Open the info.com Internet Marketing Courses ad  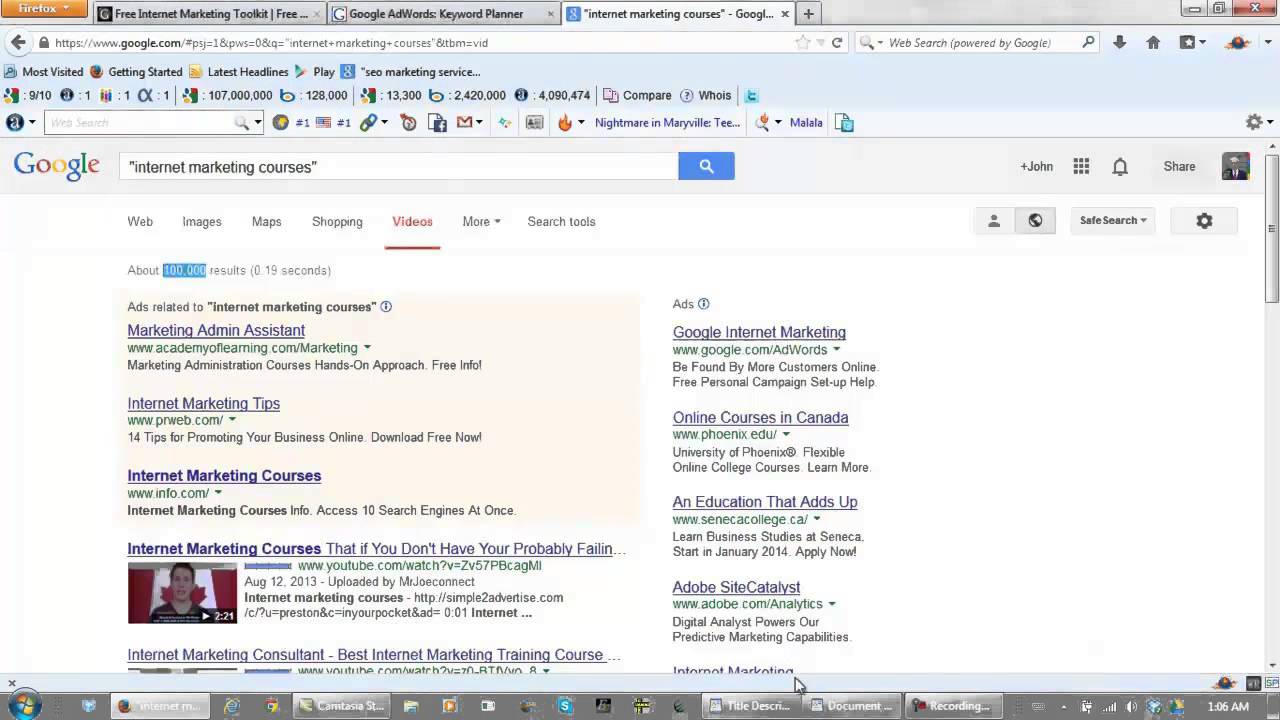pyautogui.click(x=224, y=476)
